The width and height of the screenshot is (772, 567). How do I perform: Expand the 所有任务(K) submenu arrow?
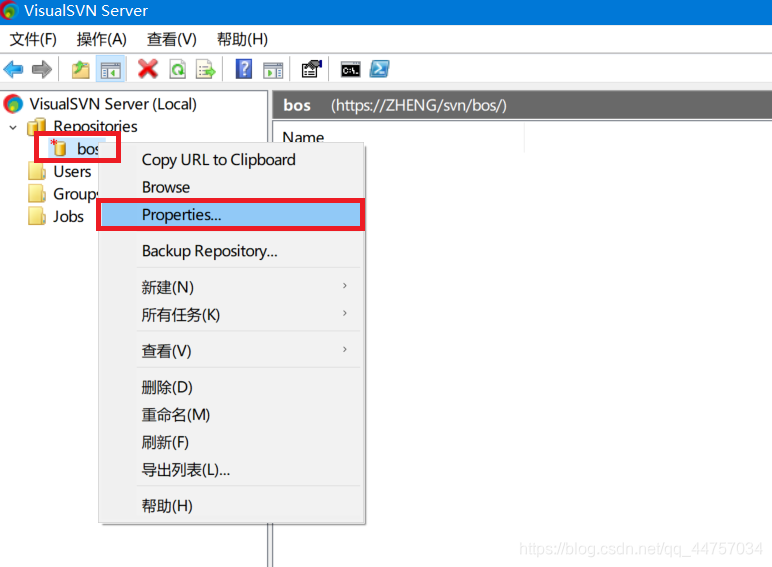coord(345,313)
